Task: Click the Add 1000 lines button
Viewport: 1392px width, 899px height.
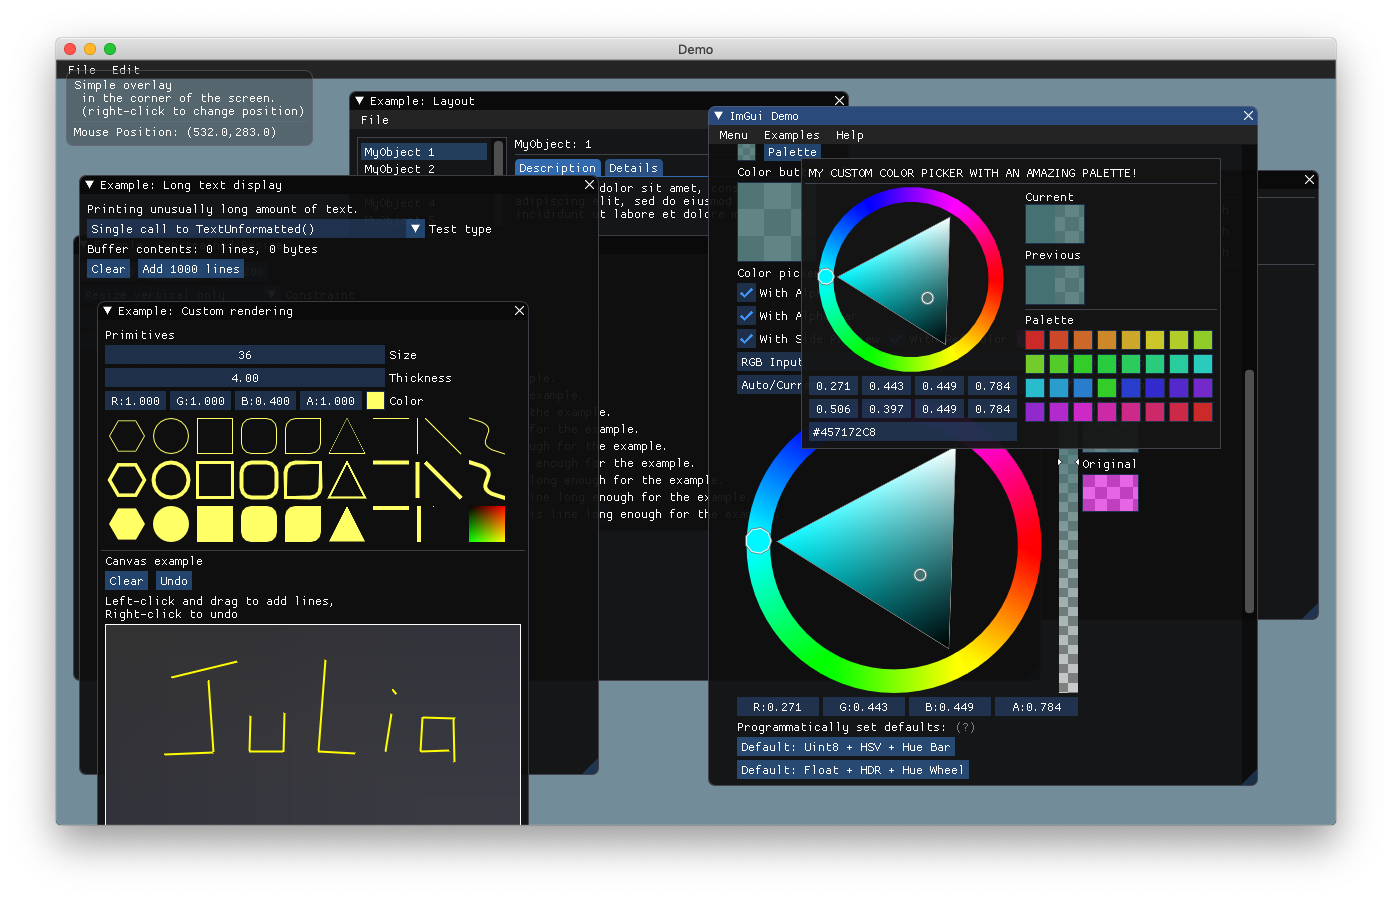Action: point(191,269)
